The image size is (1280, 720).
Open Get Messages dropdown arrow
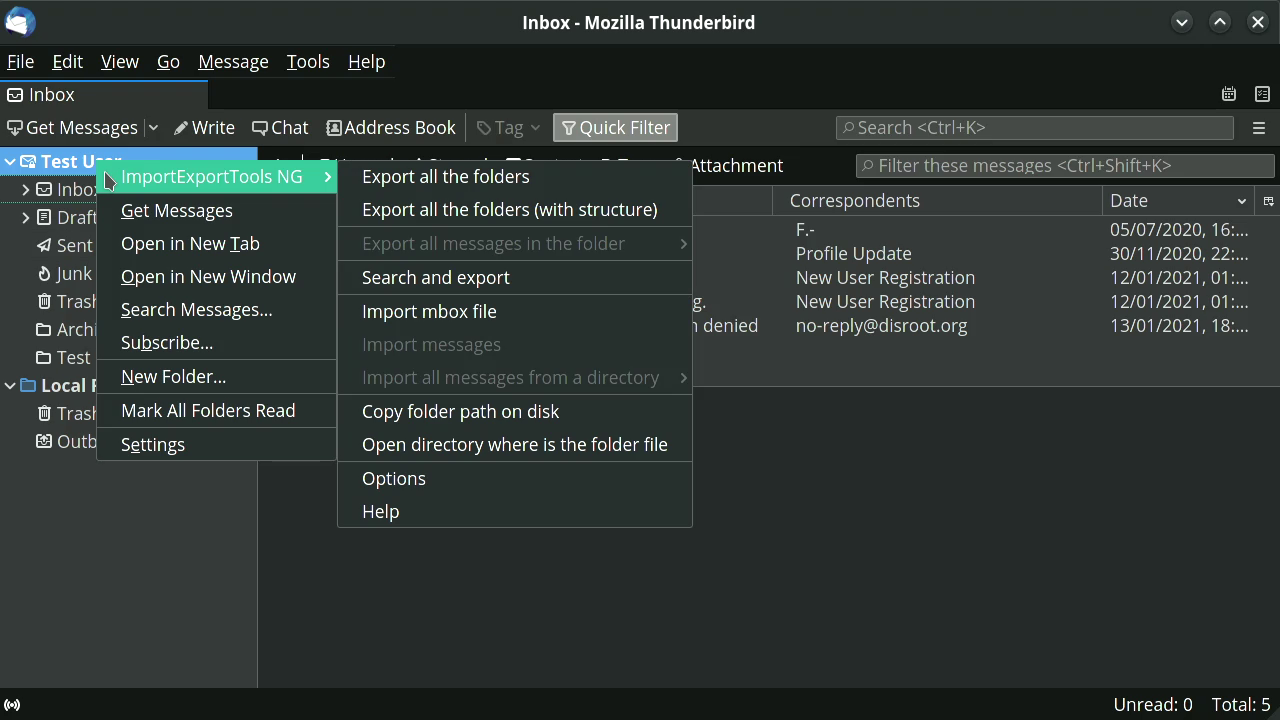click(153, 128)
